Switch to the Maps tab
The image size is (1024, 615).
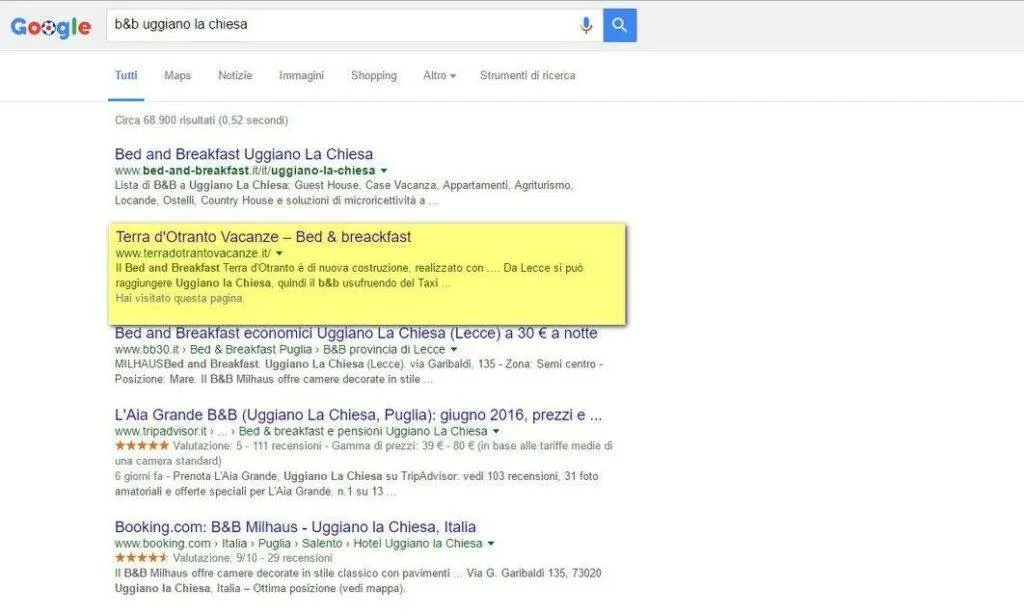(178, 76)
